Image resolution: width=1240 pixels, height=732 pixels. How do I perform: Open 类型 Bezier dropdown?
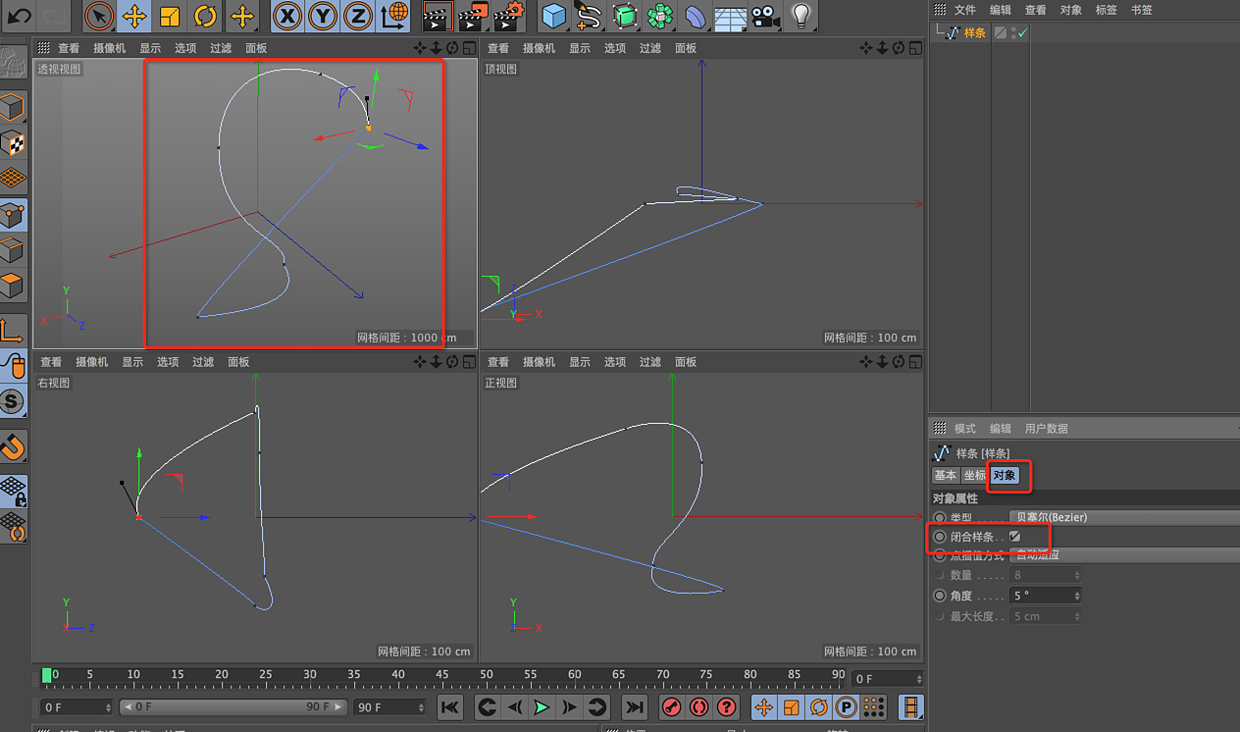[x=1123, y=517]
